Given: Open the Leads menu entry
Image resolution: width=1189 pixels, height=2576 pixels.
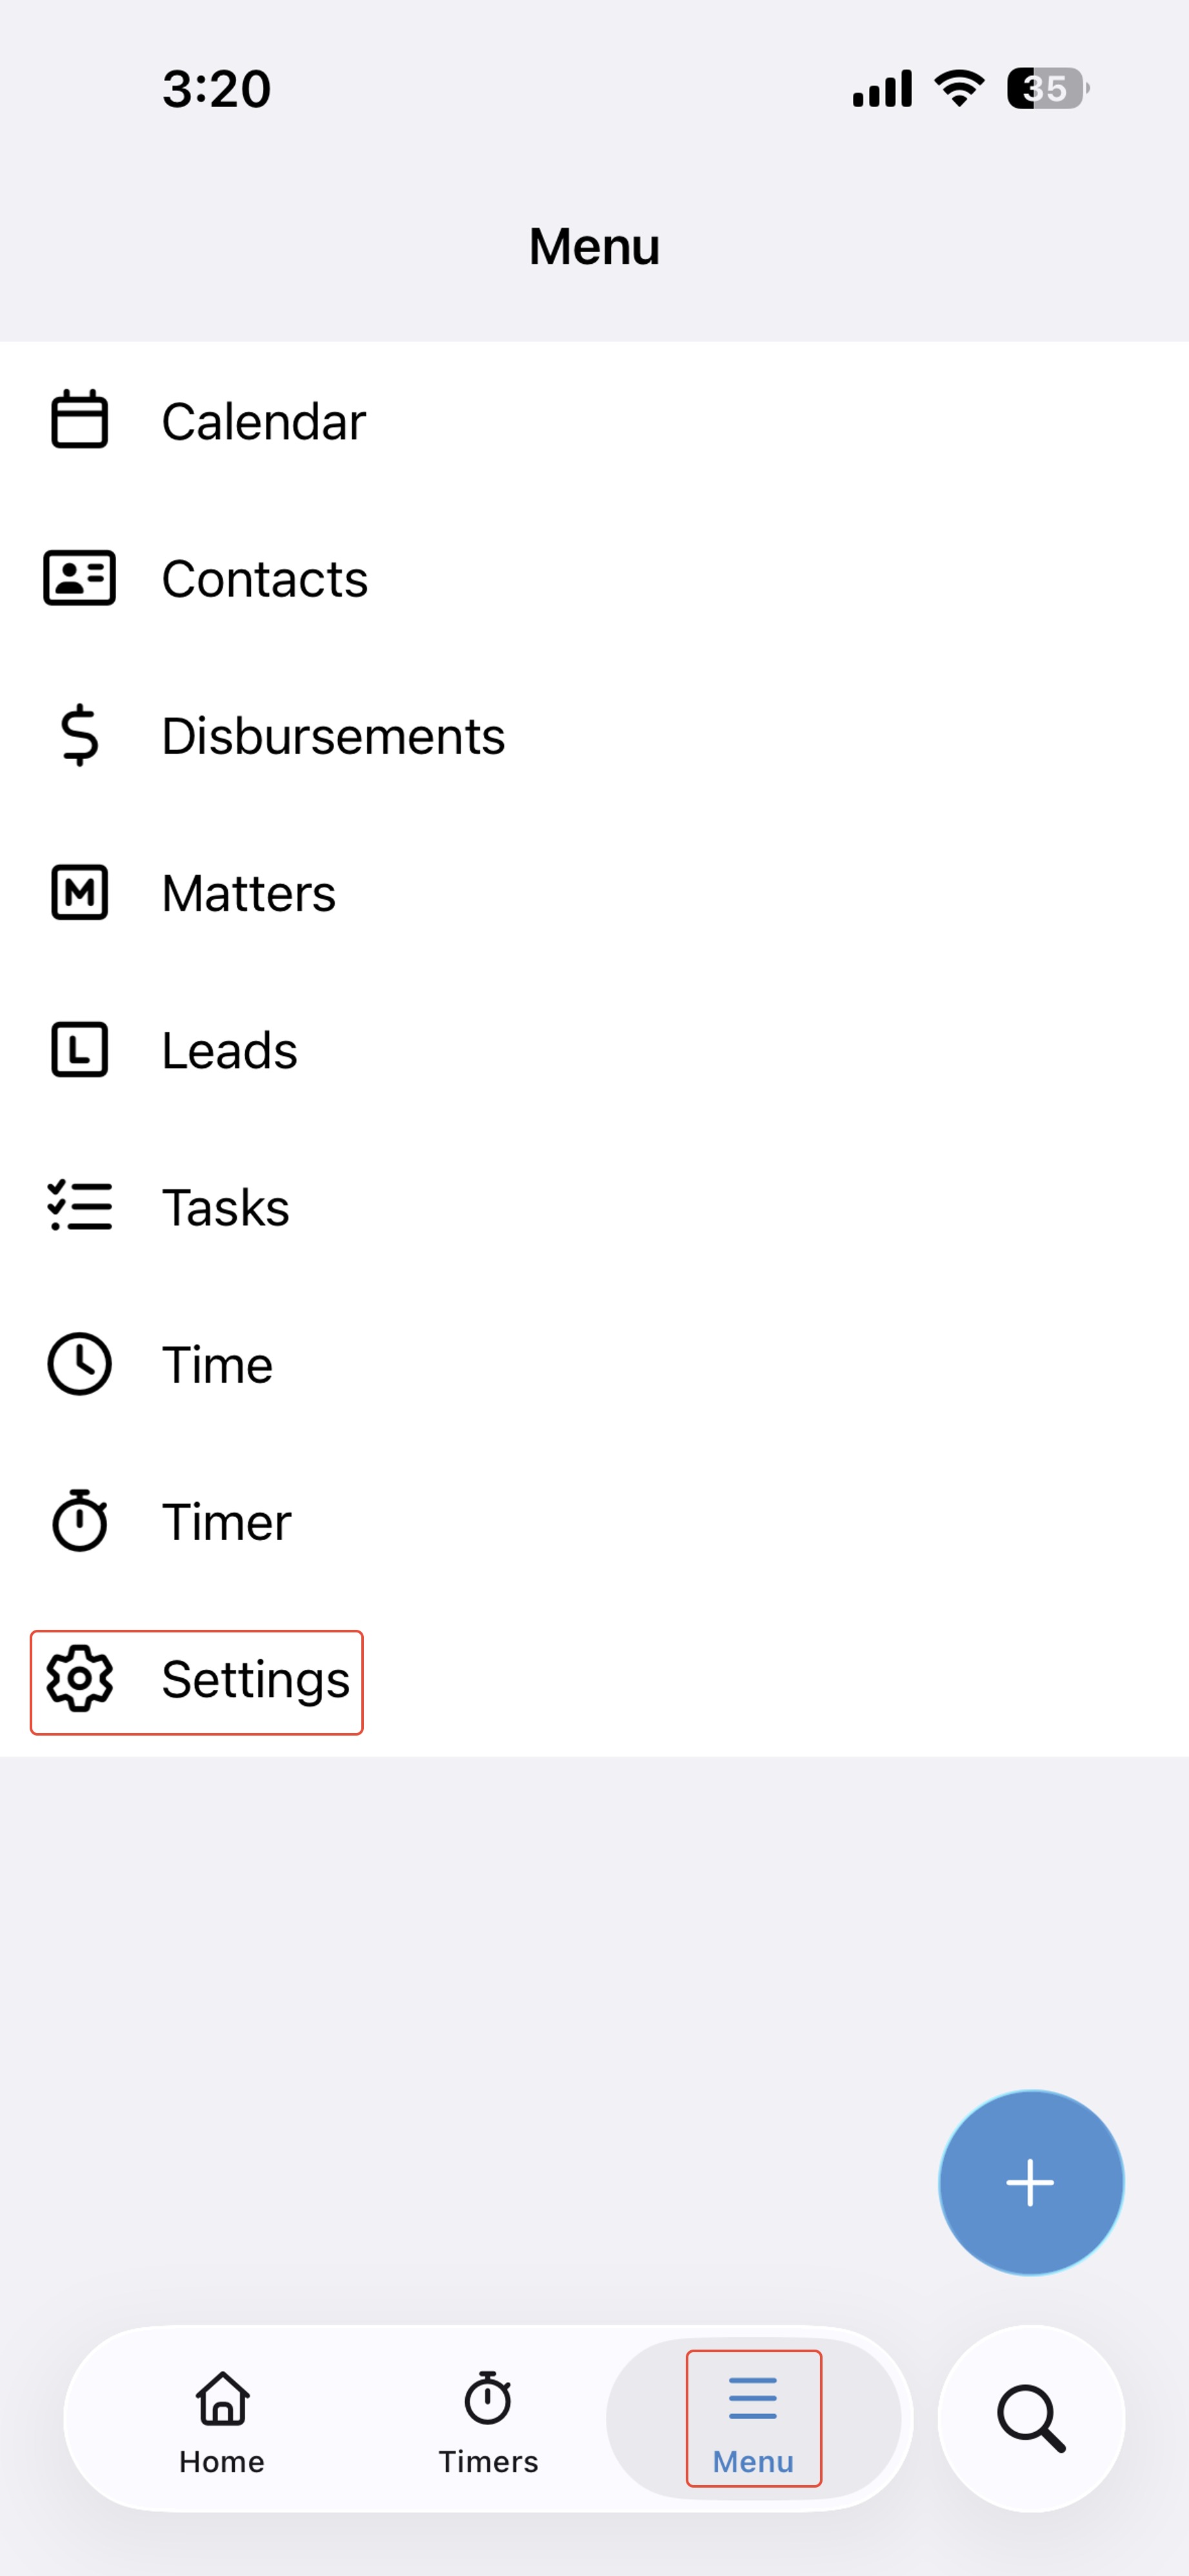Looking at the screenshot, I should [594, 1050].
